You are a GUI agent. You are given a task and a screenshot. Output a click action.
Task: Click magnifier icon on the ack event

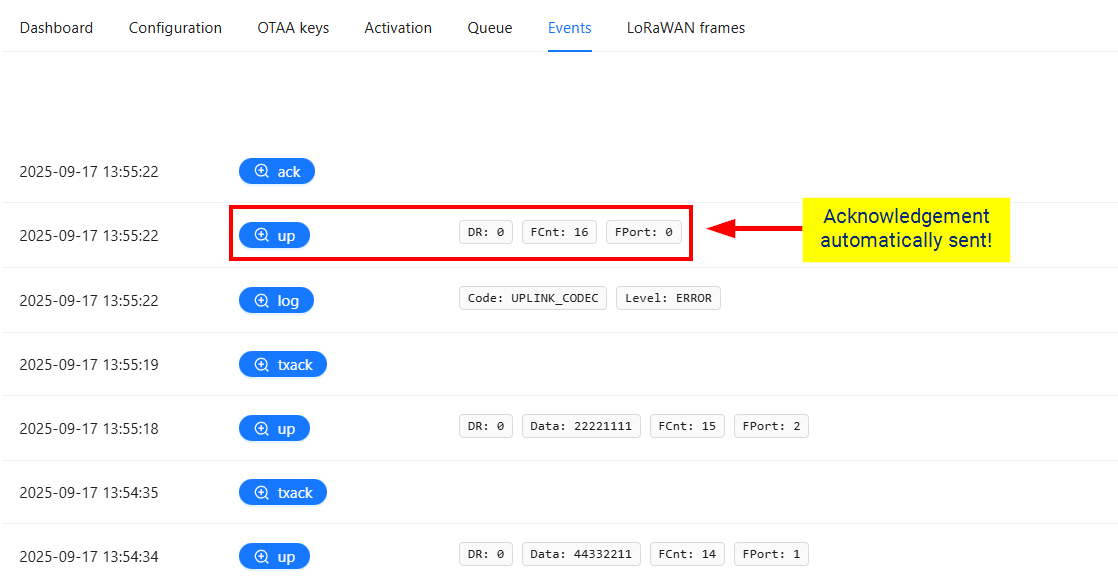(x=262, y=172)
